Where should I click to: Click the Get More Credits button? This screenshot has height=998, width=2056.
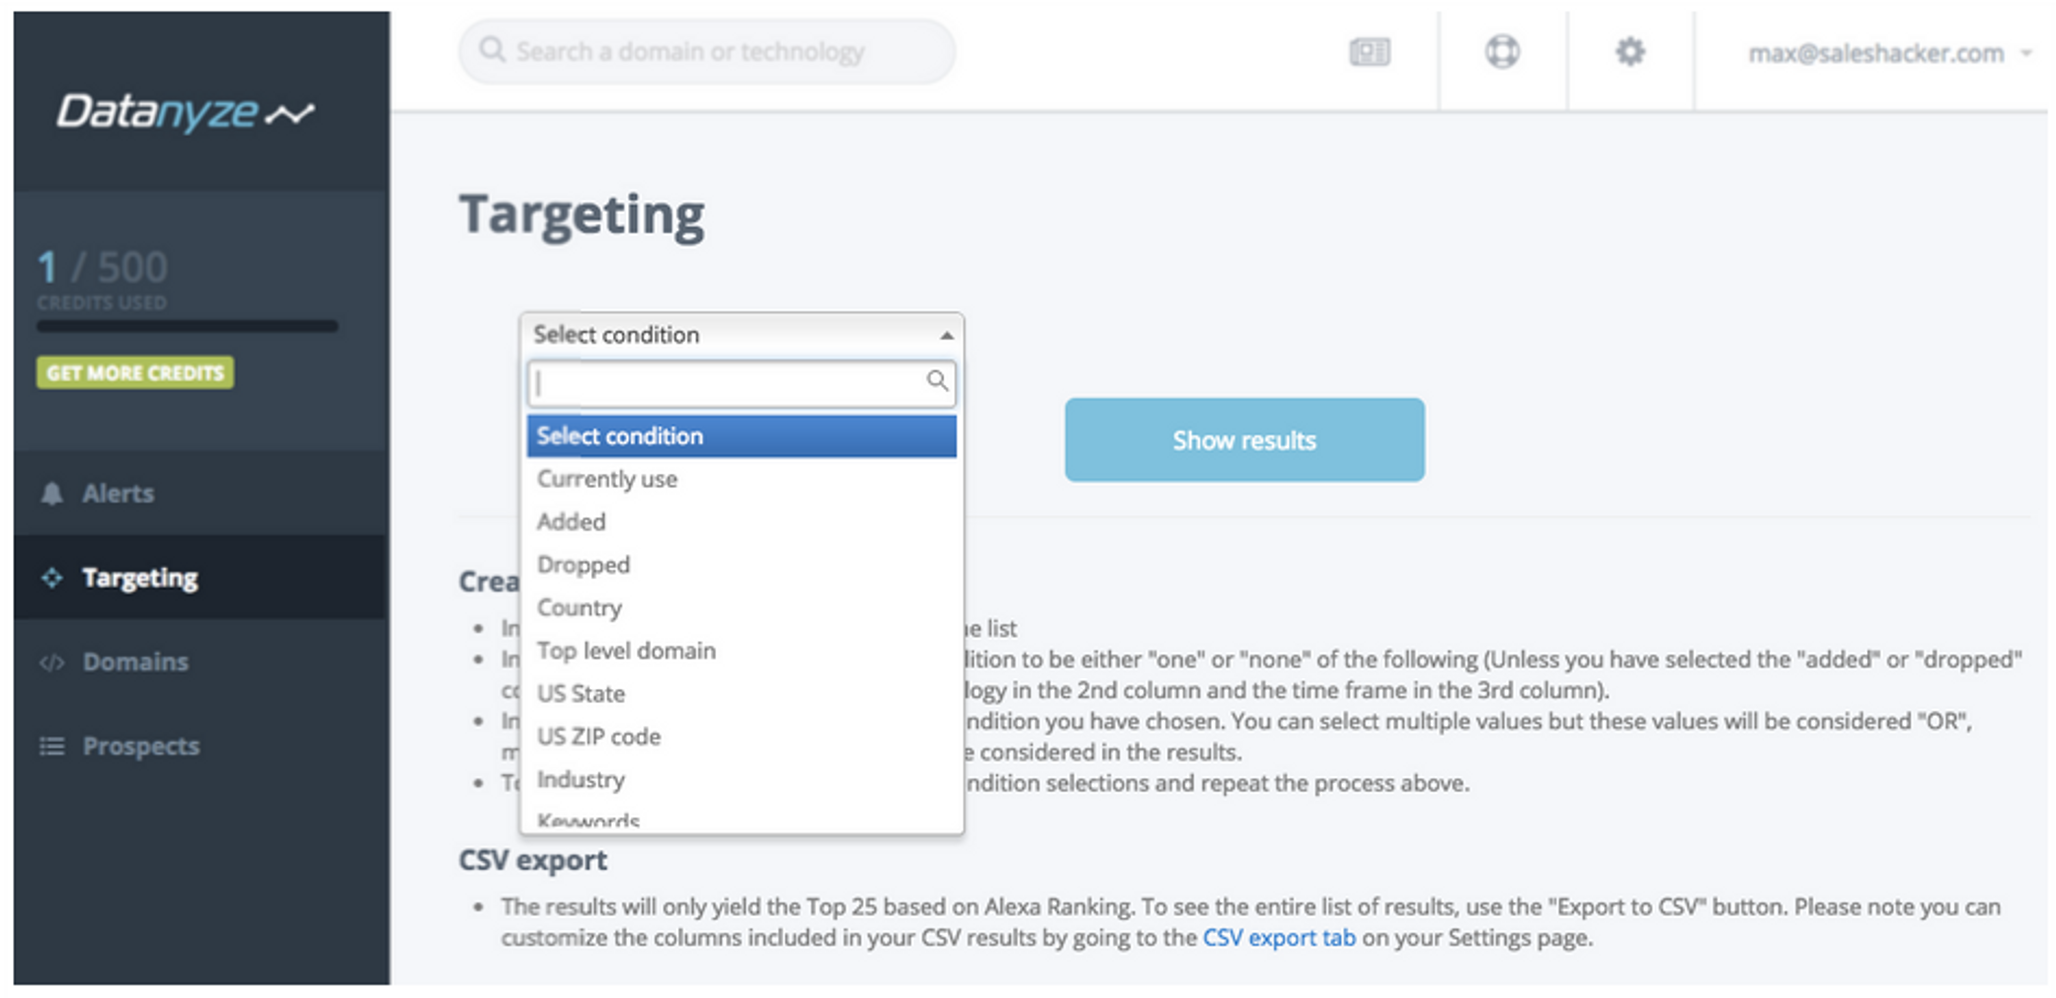135,373
